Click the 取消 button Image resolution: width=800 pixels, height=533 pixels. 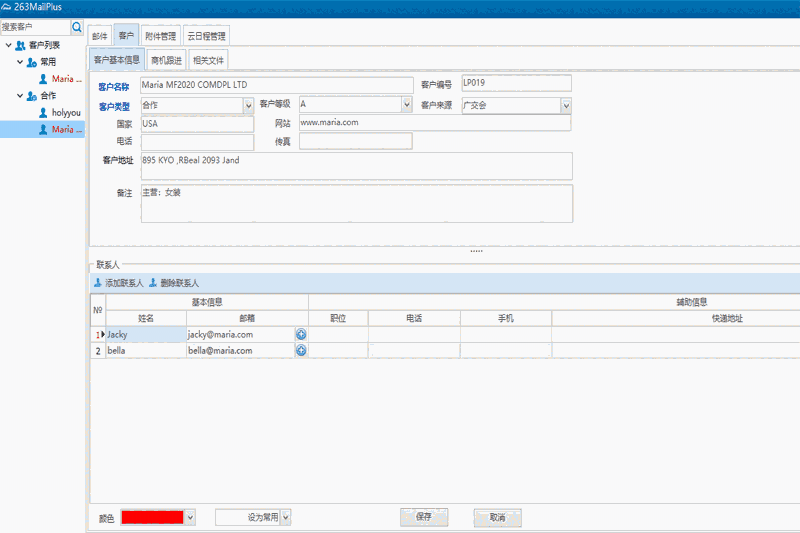(x=497, y=518)
